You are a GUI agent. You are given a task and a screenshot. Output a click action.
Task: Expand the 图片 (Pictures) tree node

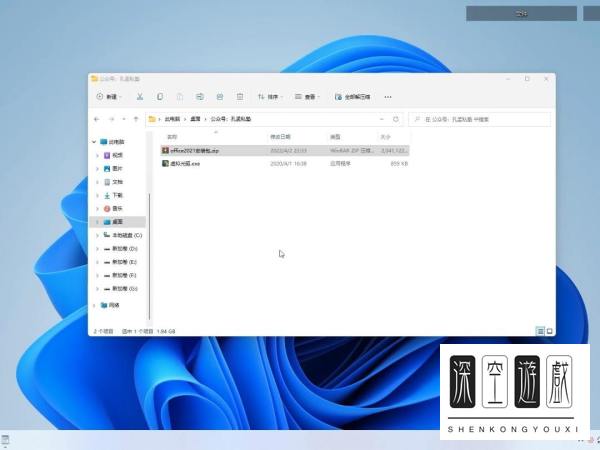click(x=97, y=169)
